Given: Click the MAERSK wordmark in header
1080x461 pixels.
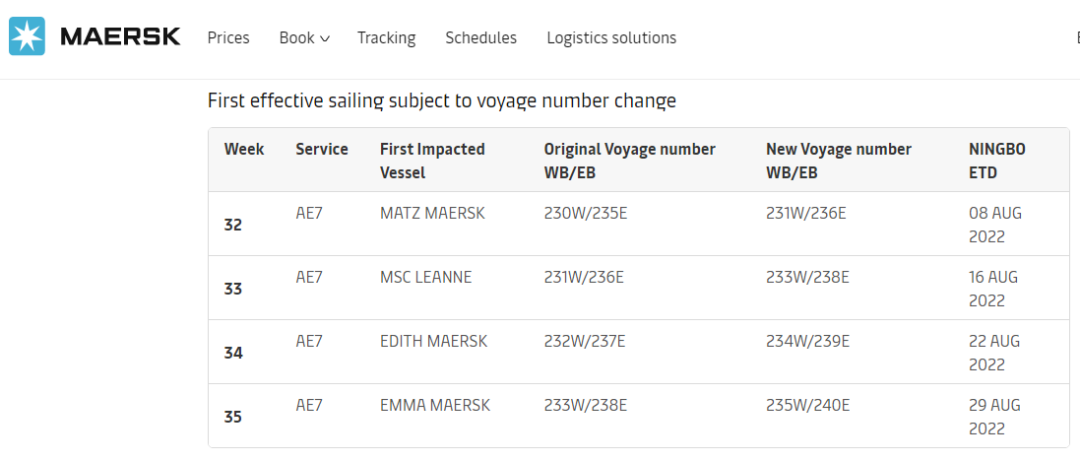Looking at the screenshot, I should (x=120, y=37).
